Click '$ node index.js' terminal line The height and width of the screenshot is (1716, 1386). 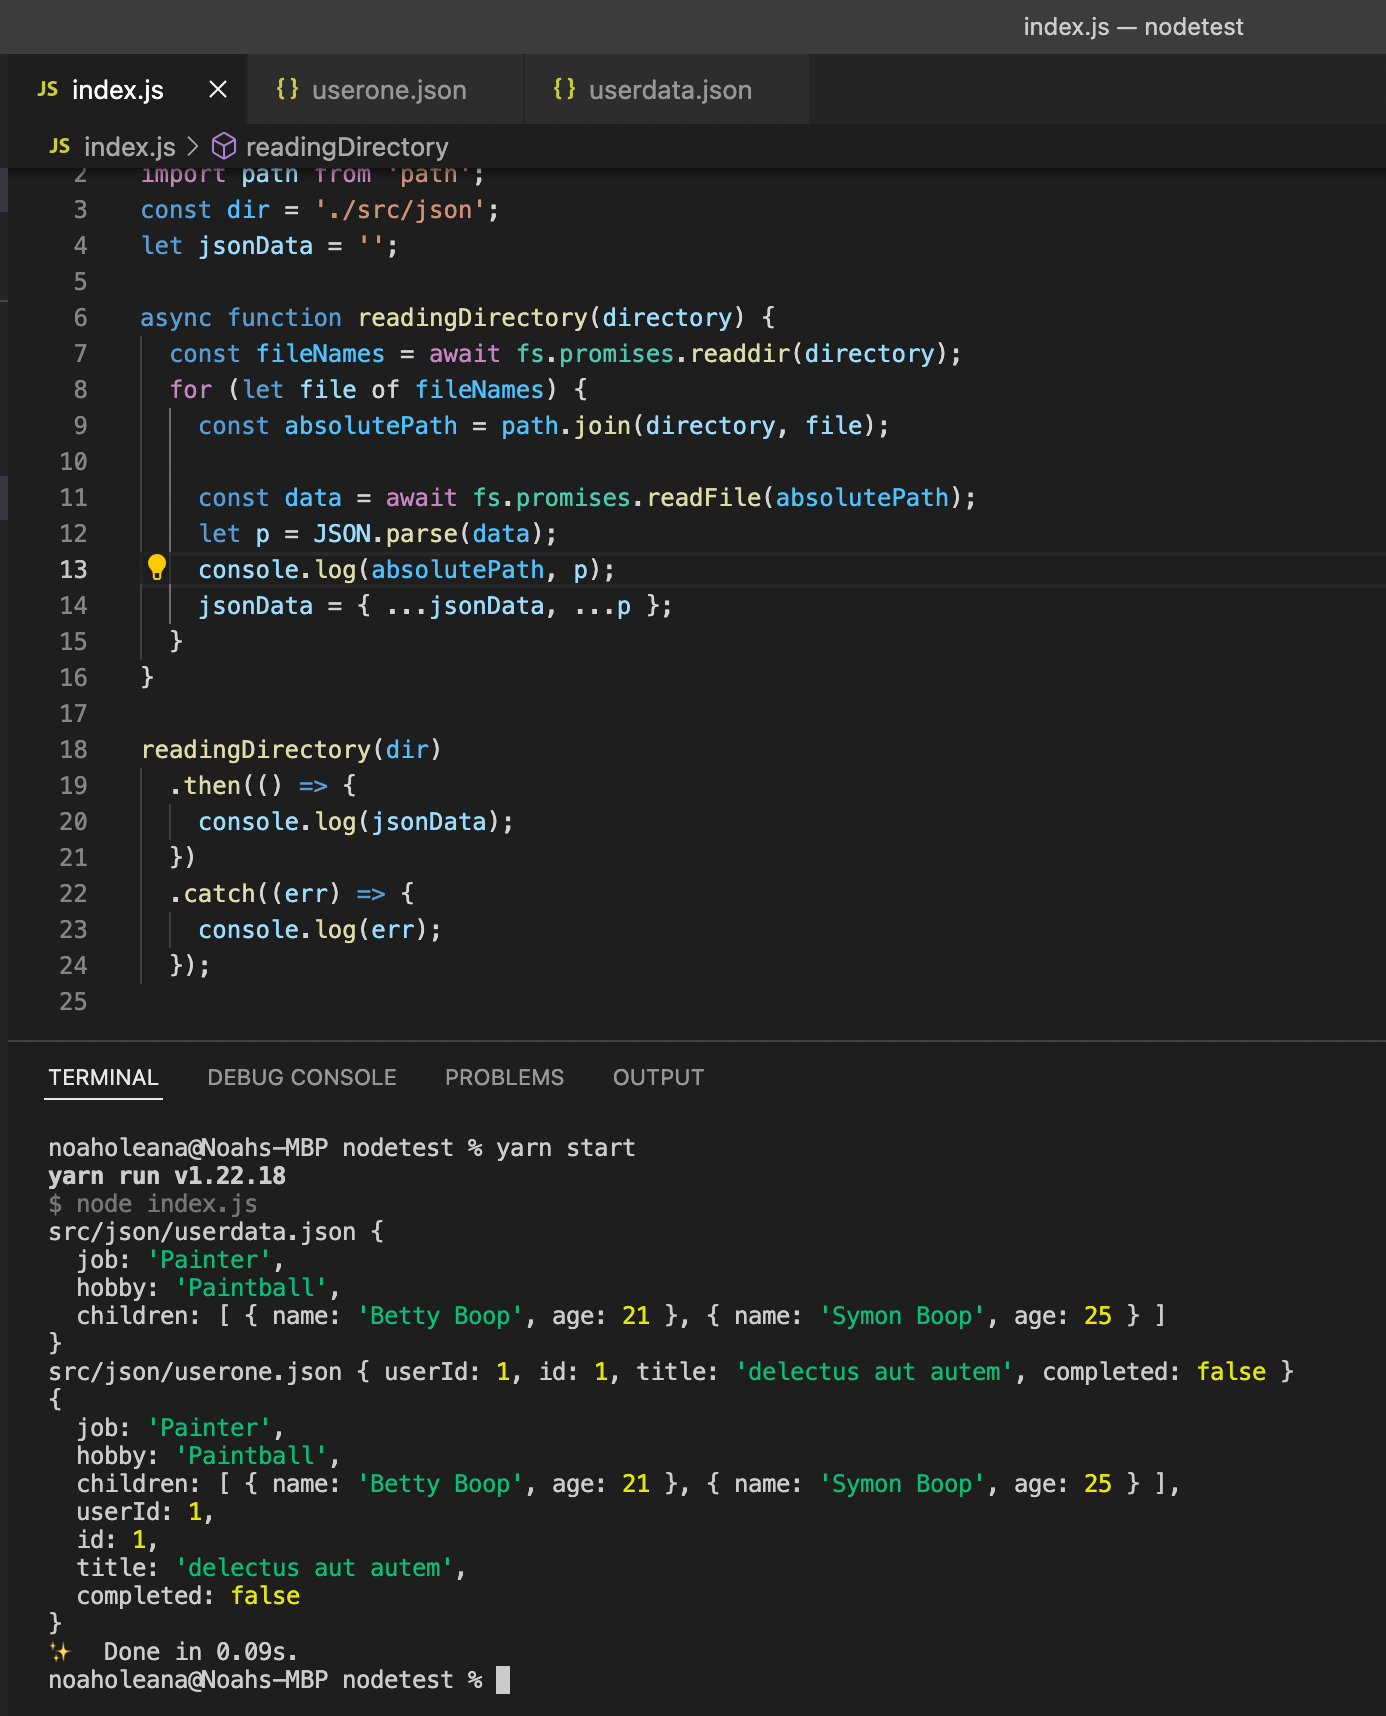(x=153, y=1204)
